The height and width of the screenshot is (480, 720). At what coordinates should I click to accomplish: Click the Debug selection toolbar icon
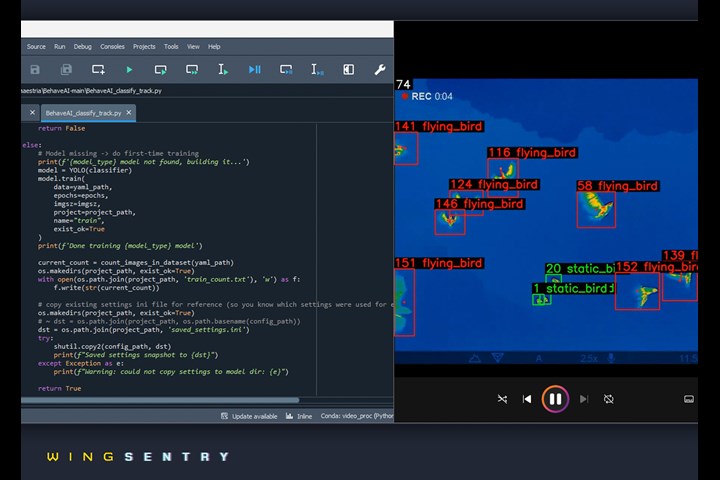[317, 70]
